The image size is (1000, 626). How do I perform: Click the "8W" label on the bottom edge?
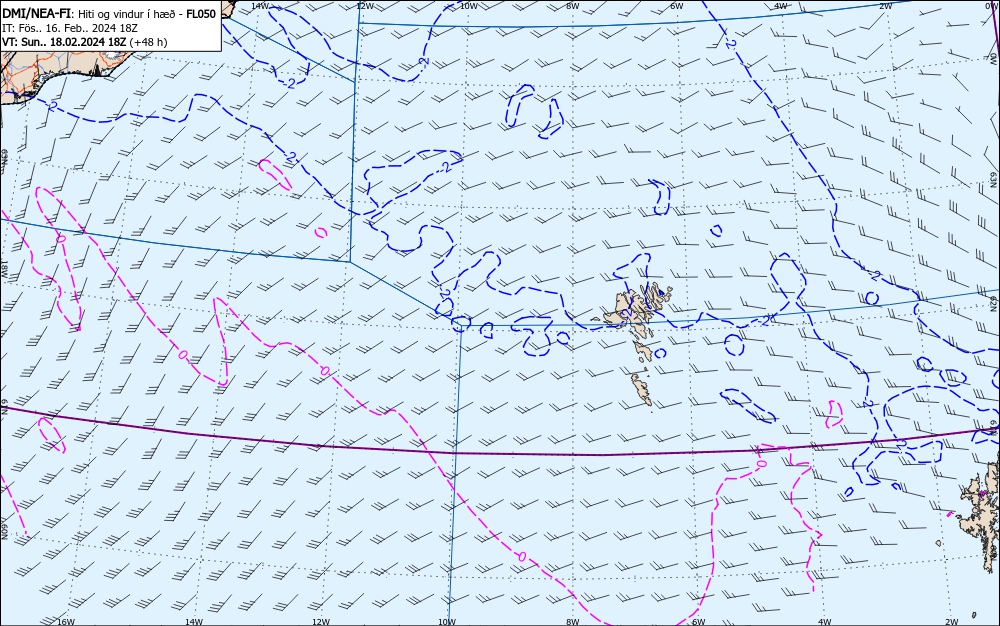[x=572, y=622]
